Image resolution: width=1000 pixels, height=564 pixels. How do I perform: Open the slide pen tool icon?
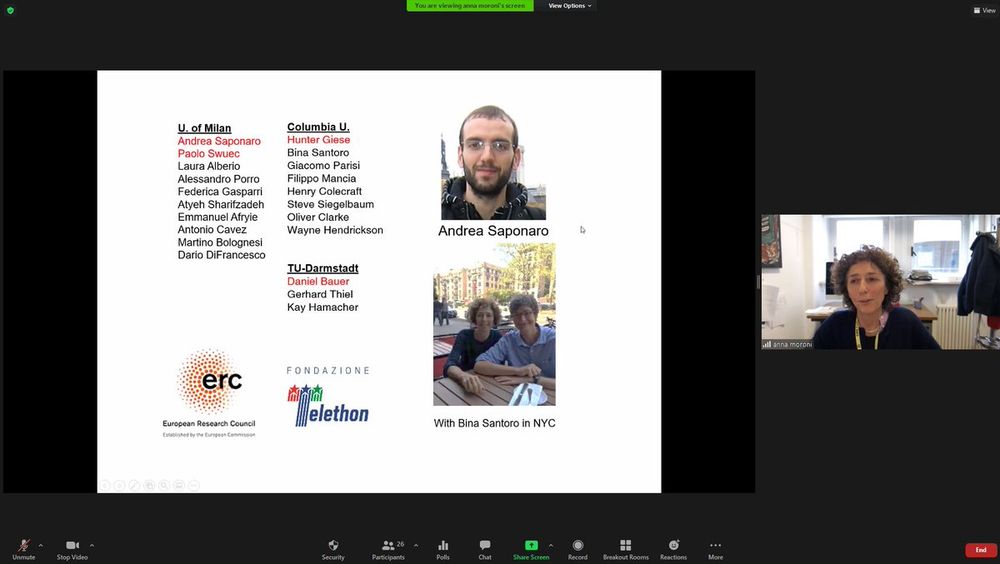[134, 486]
